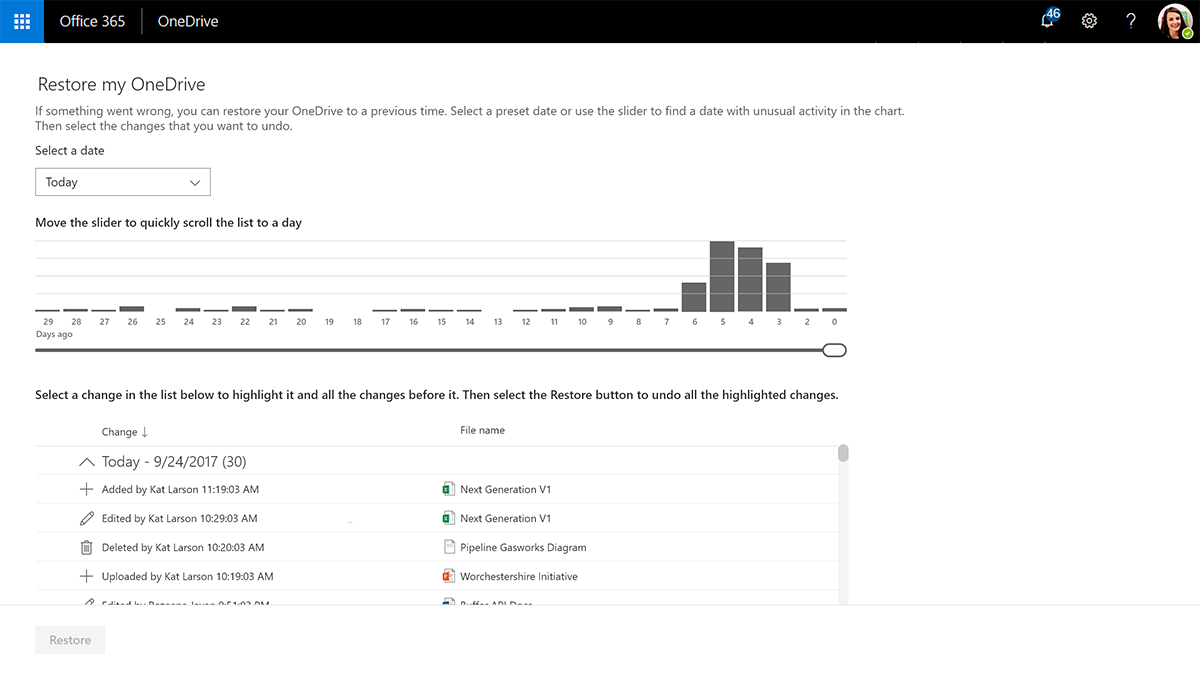Open the Select a date dropdown
This screenshot has width=1200, height=675.
(x=123, y=182)
